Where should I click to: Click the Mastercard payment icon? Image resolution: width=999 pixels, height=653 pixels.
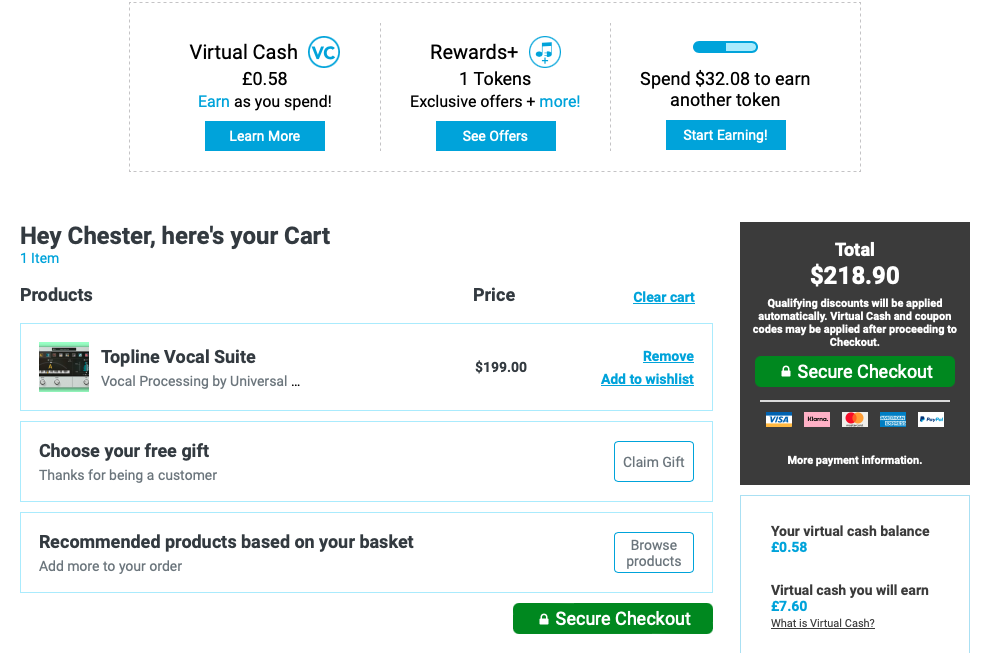[x=854, y=419]
